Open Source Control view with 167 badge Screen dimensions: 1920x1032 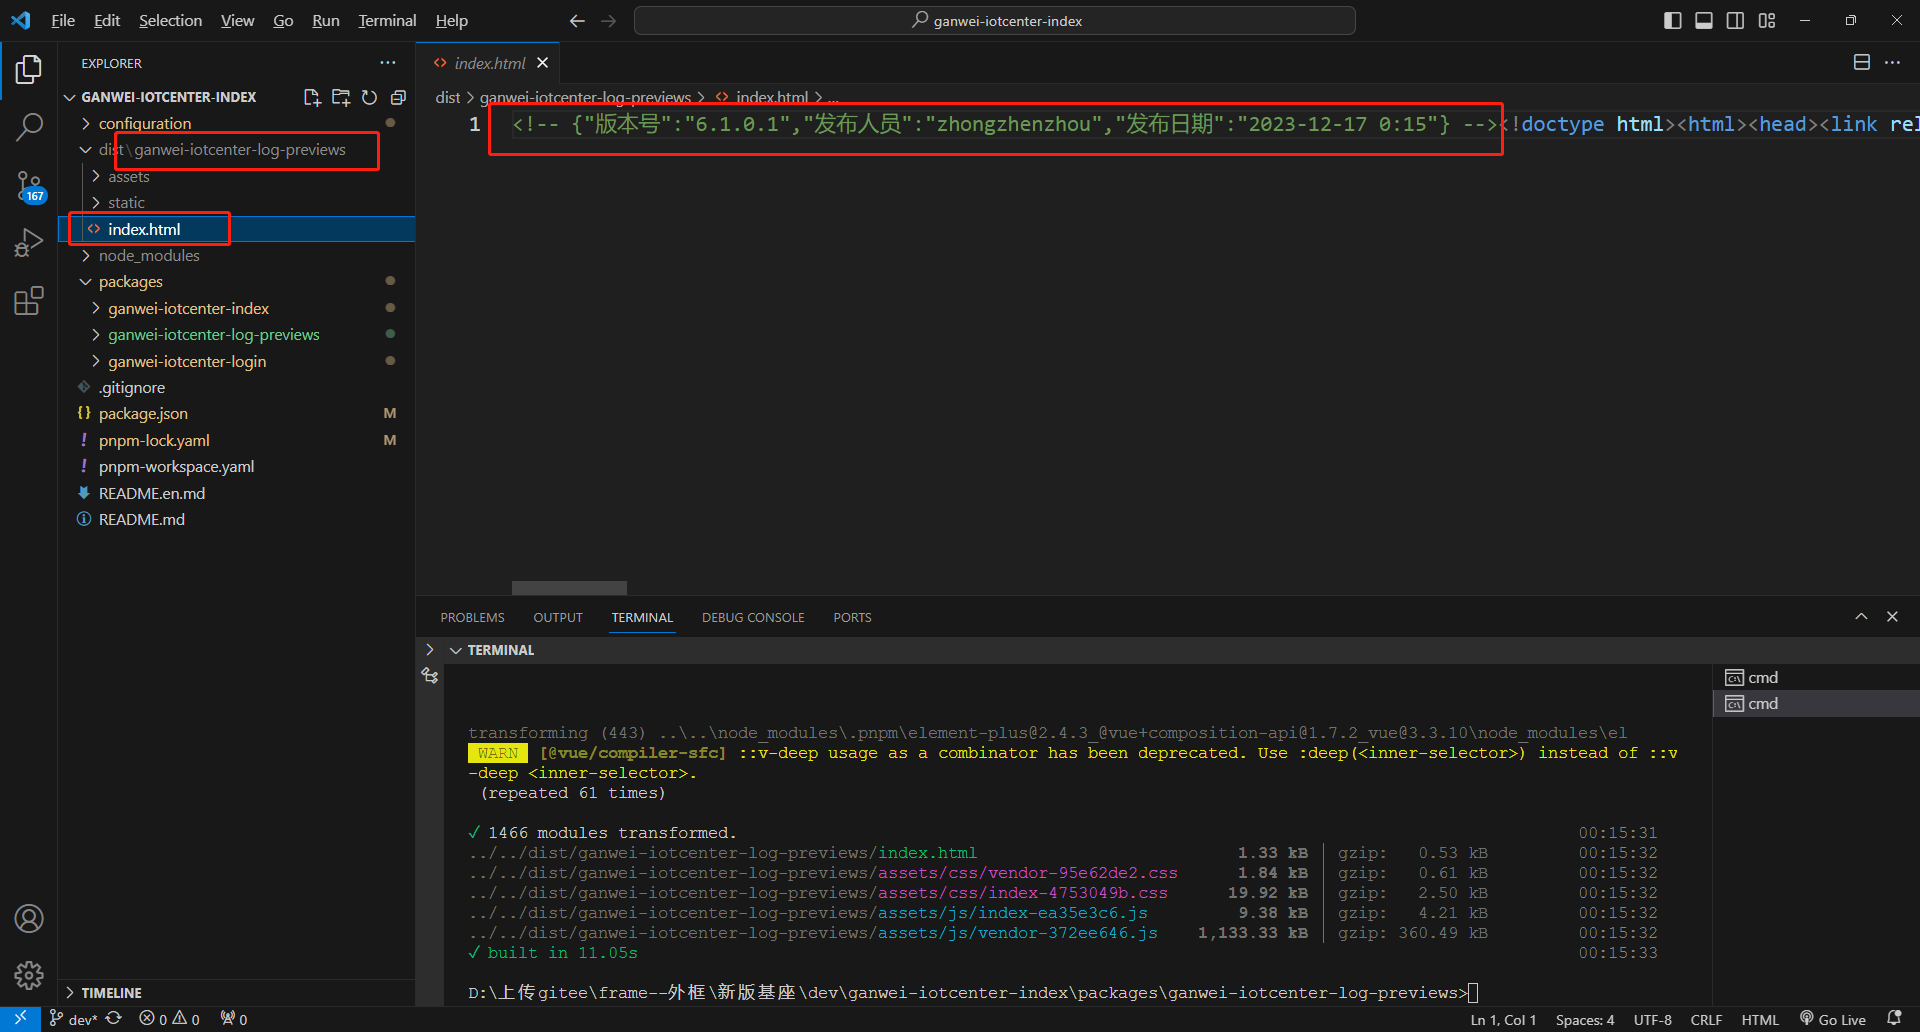tap(29, 186)
